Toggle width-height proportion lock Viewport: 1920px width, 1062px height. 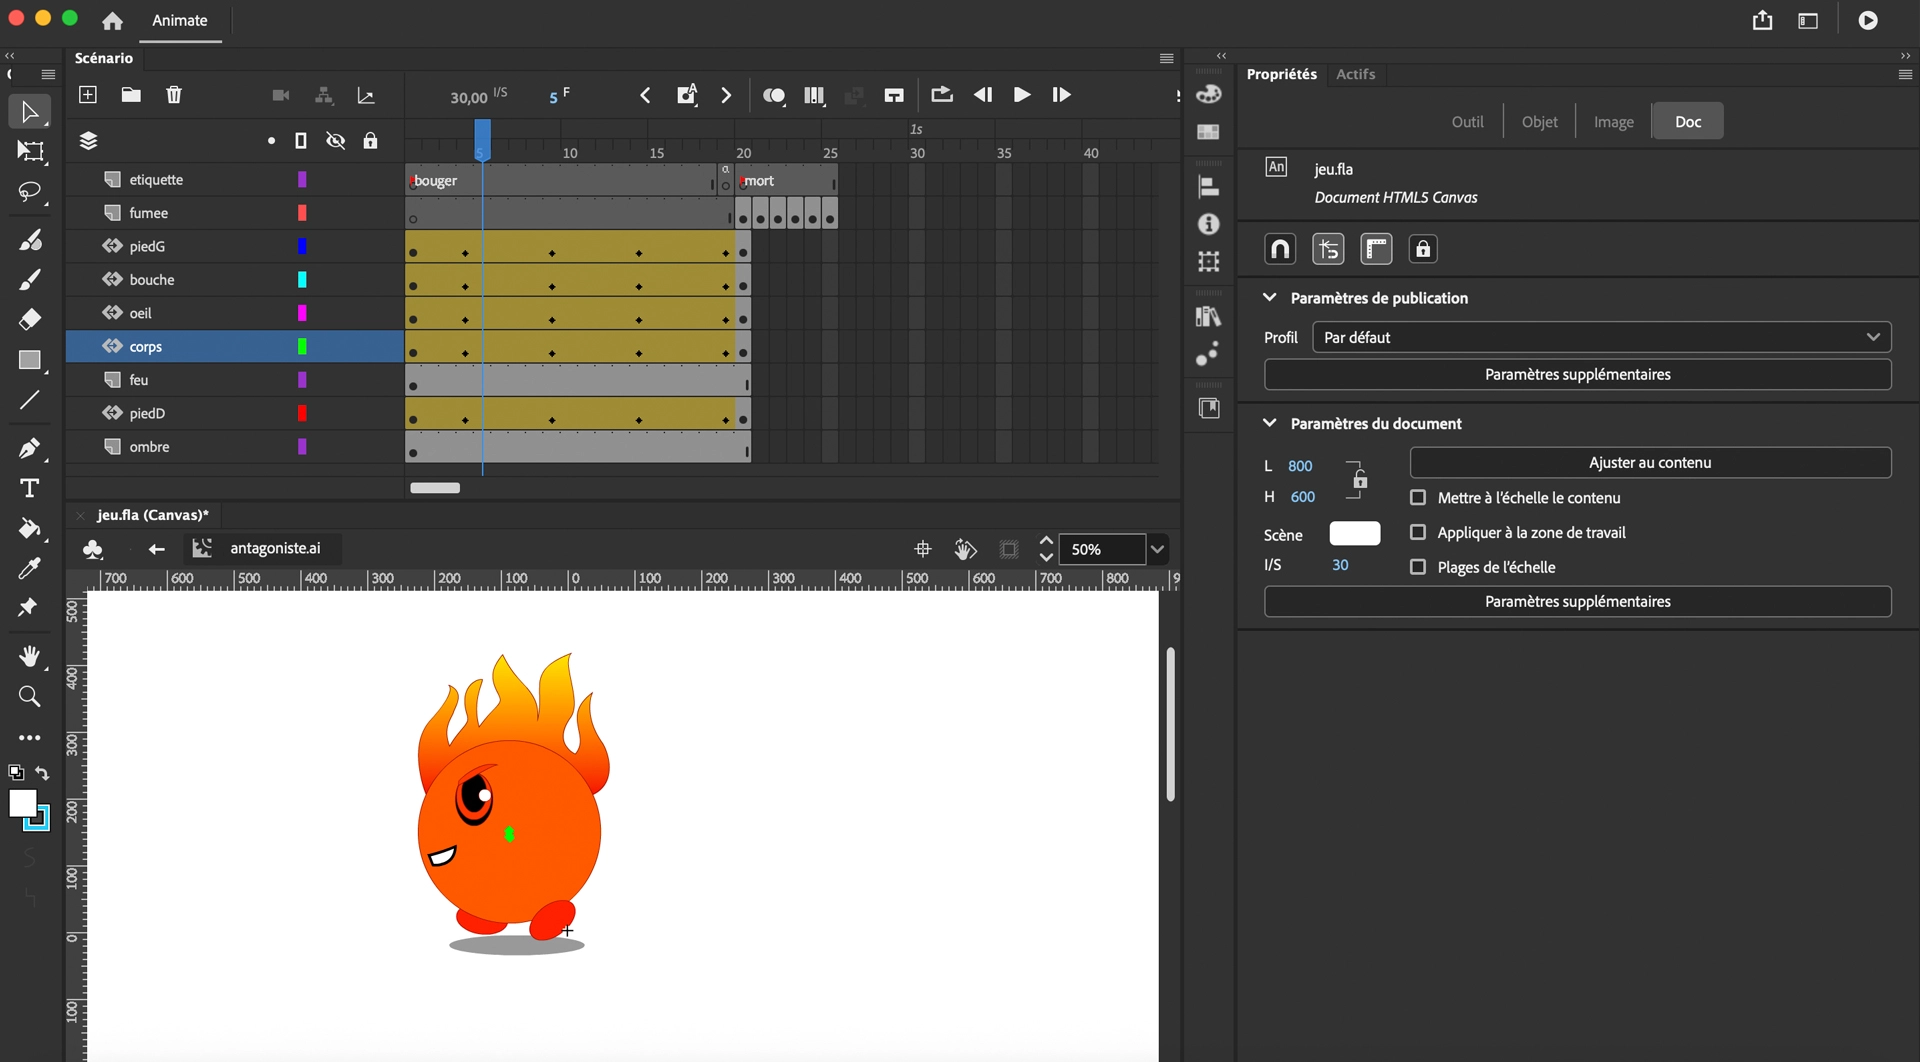coord(1360,481)
